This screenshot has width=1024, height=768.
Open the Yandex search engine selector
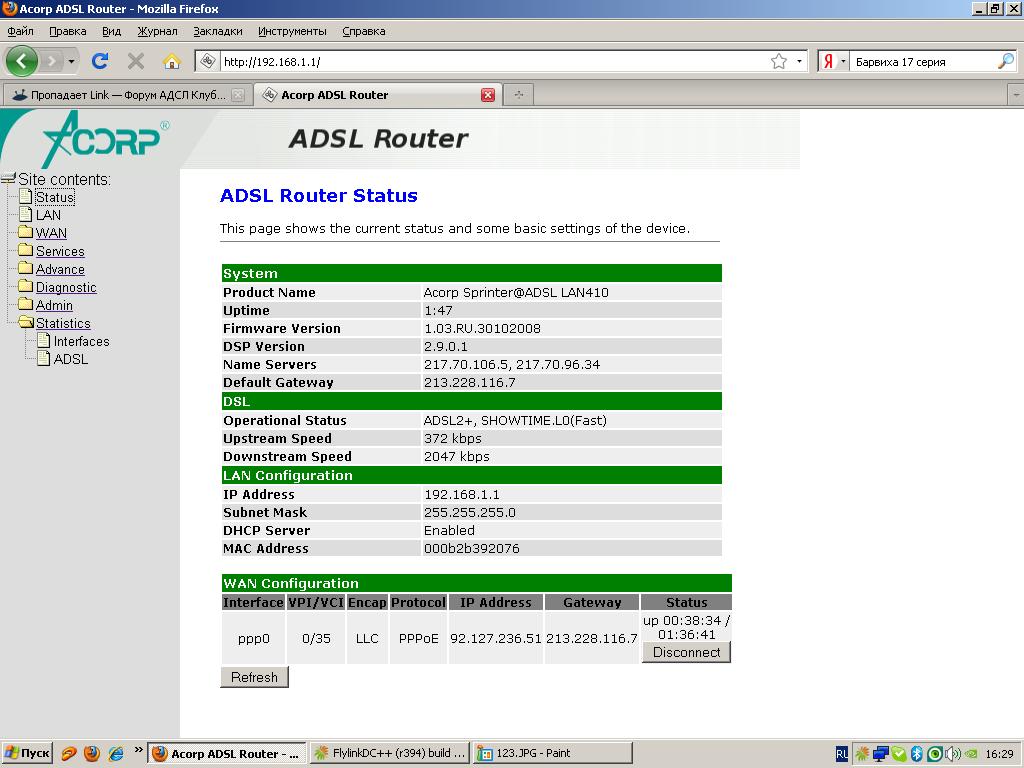(x=834, y=61)
